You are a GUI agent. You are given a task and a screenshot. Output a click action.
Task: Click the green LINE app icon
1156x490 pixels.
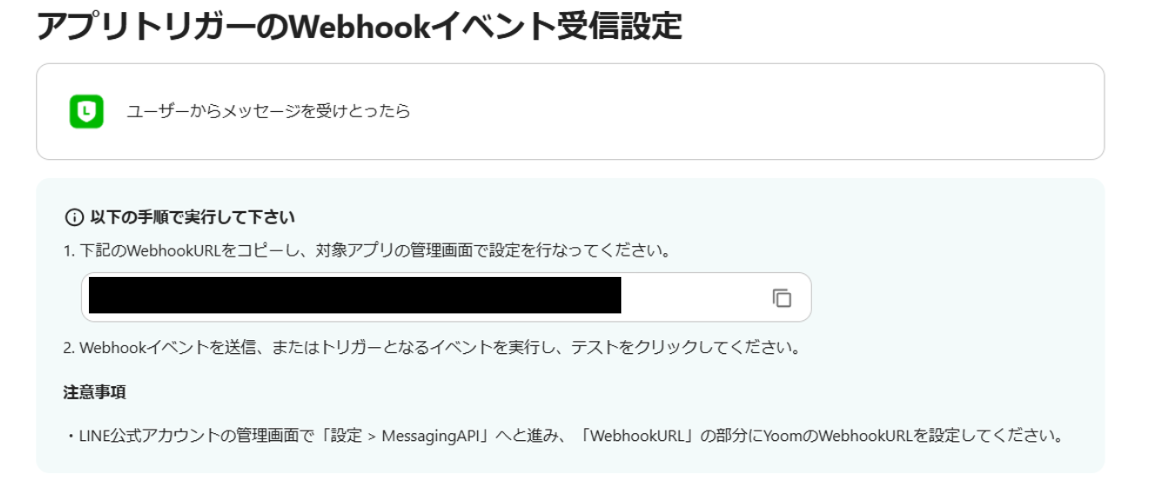click(x=86, y=111)
